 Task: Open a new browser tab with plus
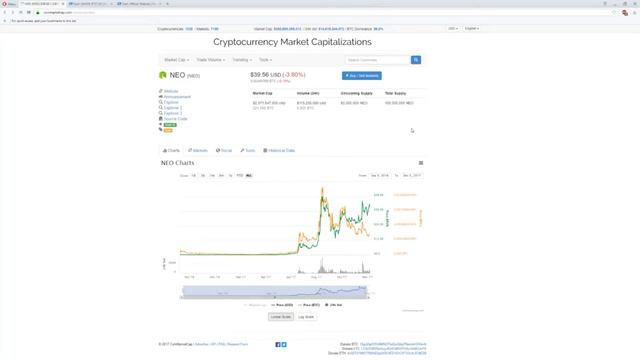click(167, 4)
